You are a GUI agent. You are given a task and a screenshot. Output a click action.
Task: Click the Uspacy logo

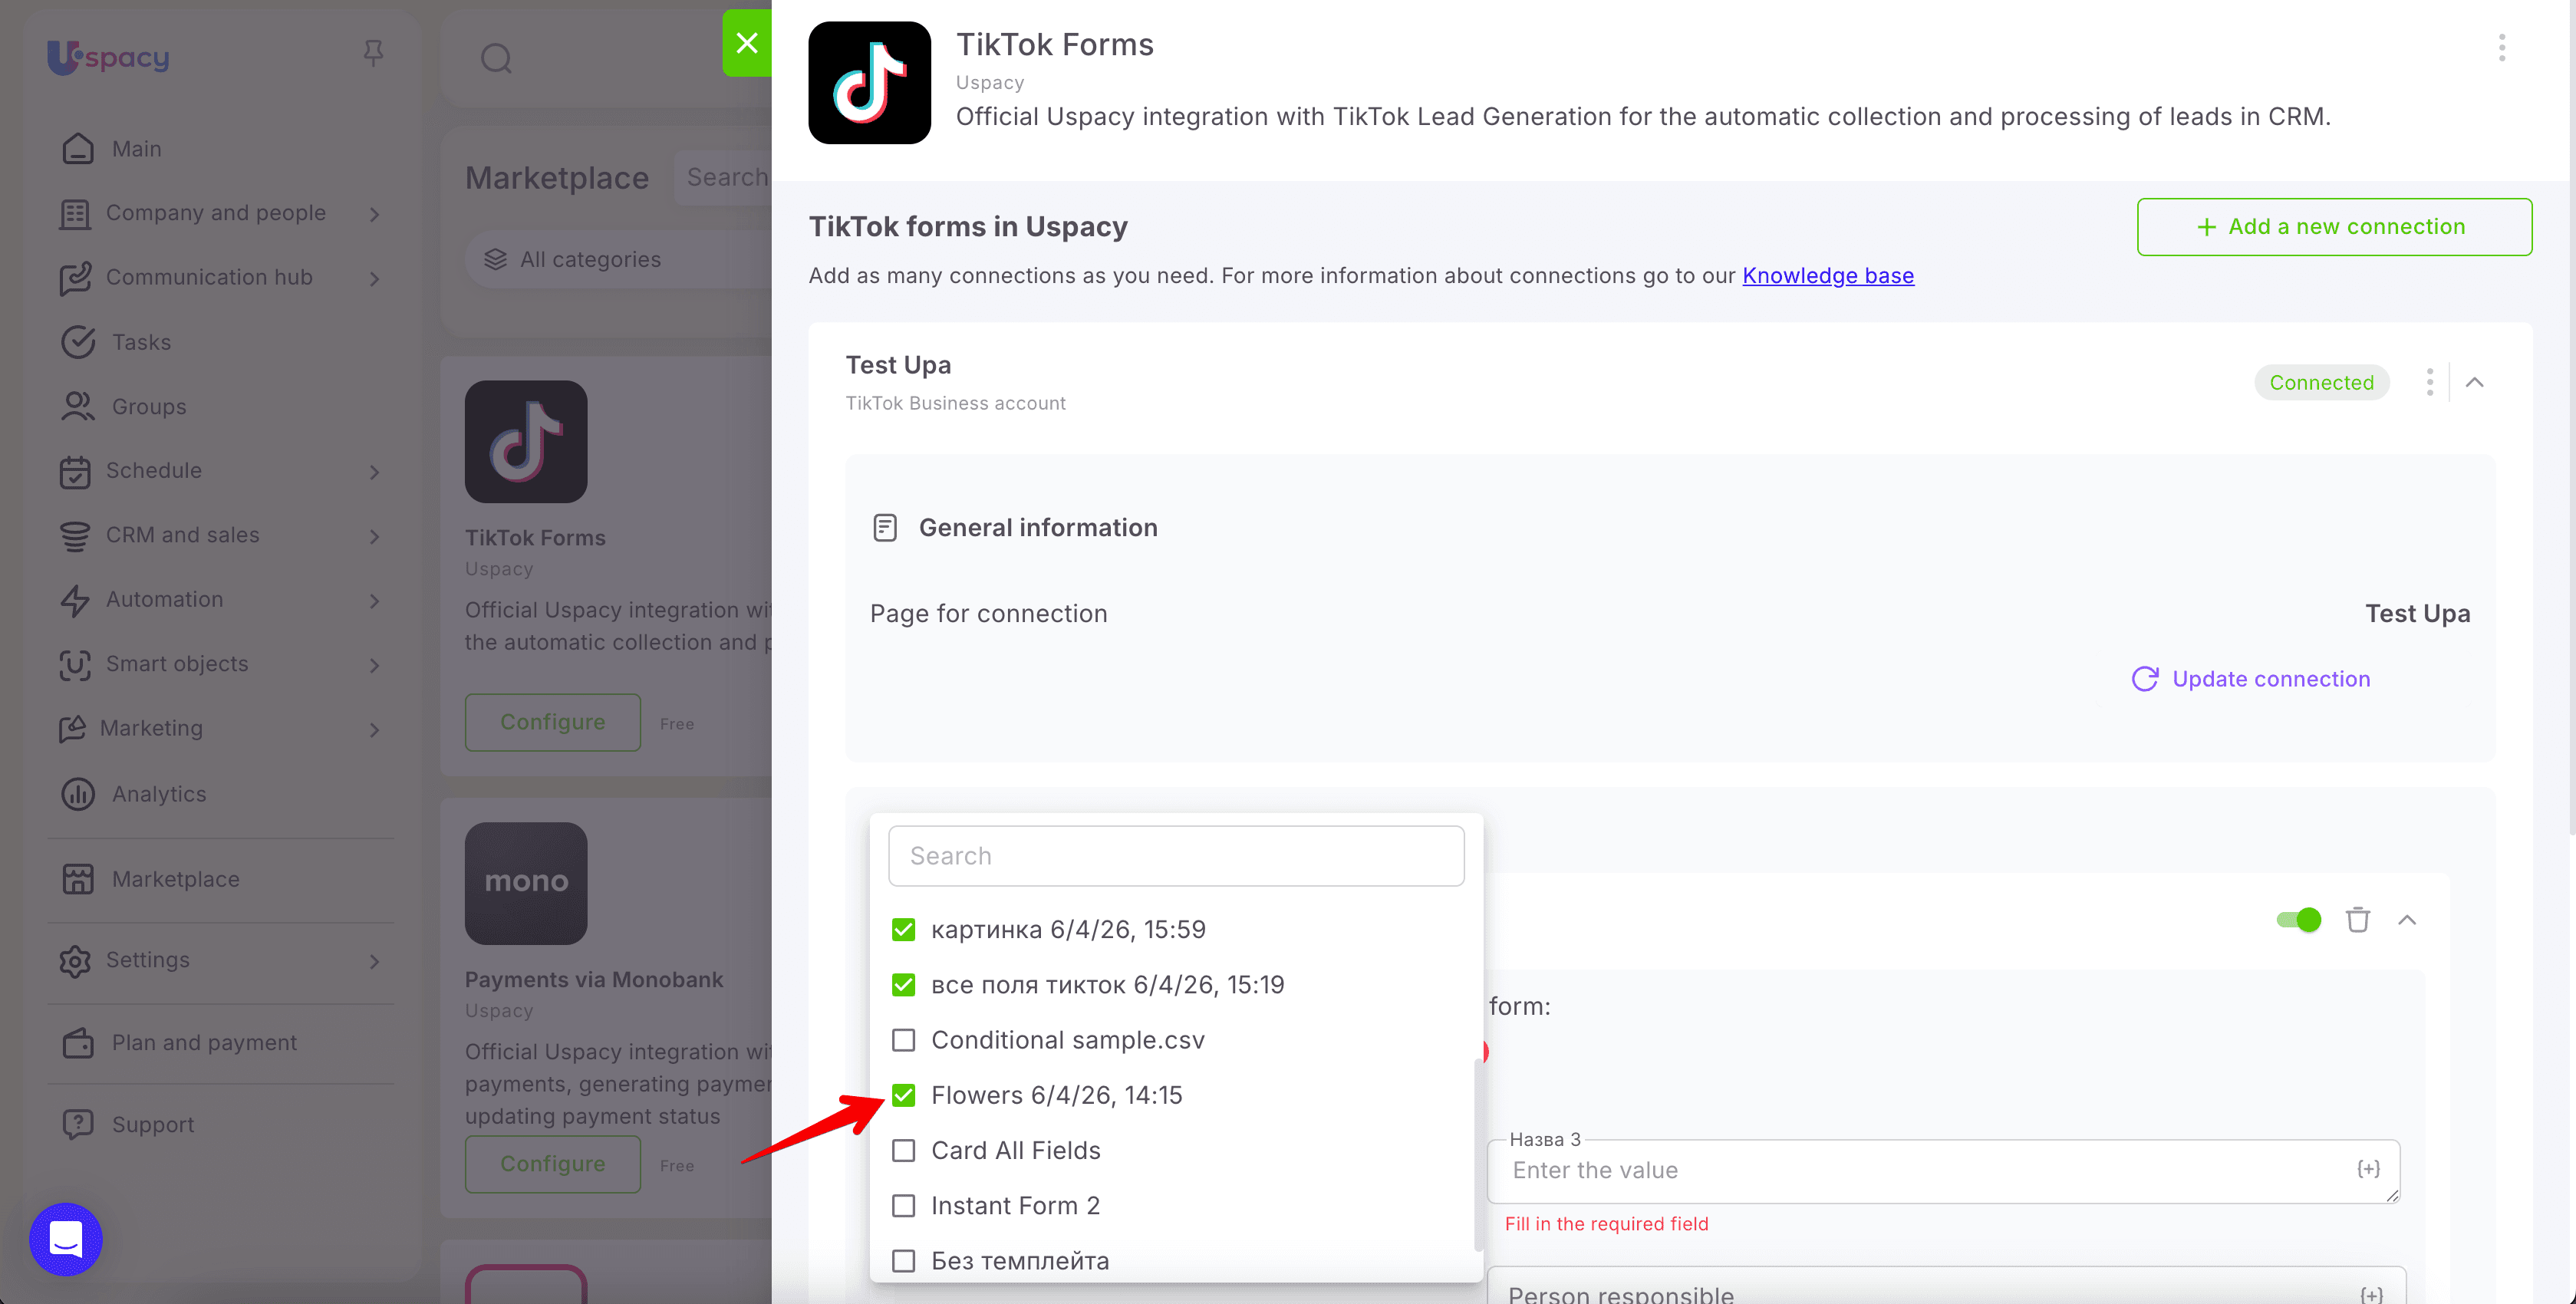108,56
